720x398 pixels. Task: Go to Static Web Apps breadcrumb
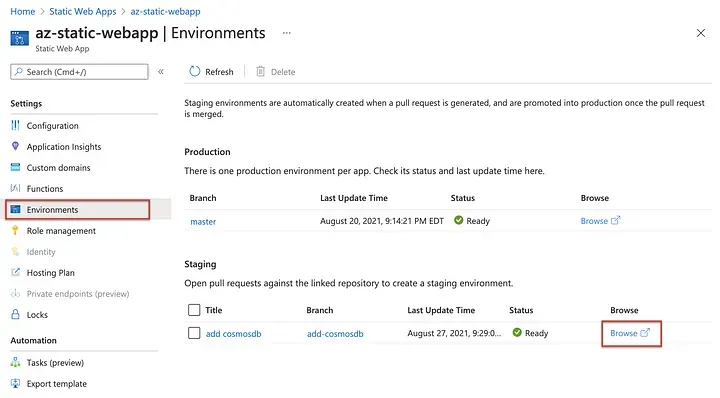pyautogui.click(x=83, y=11)
